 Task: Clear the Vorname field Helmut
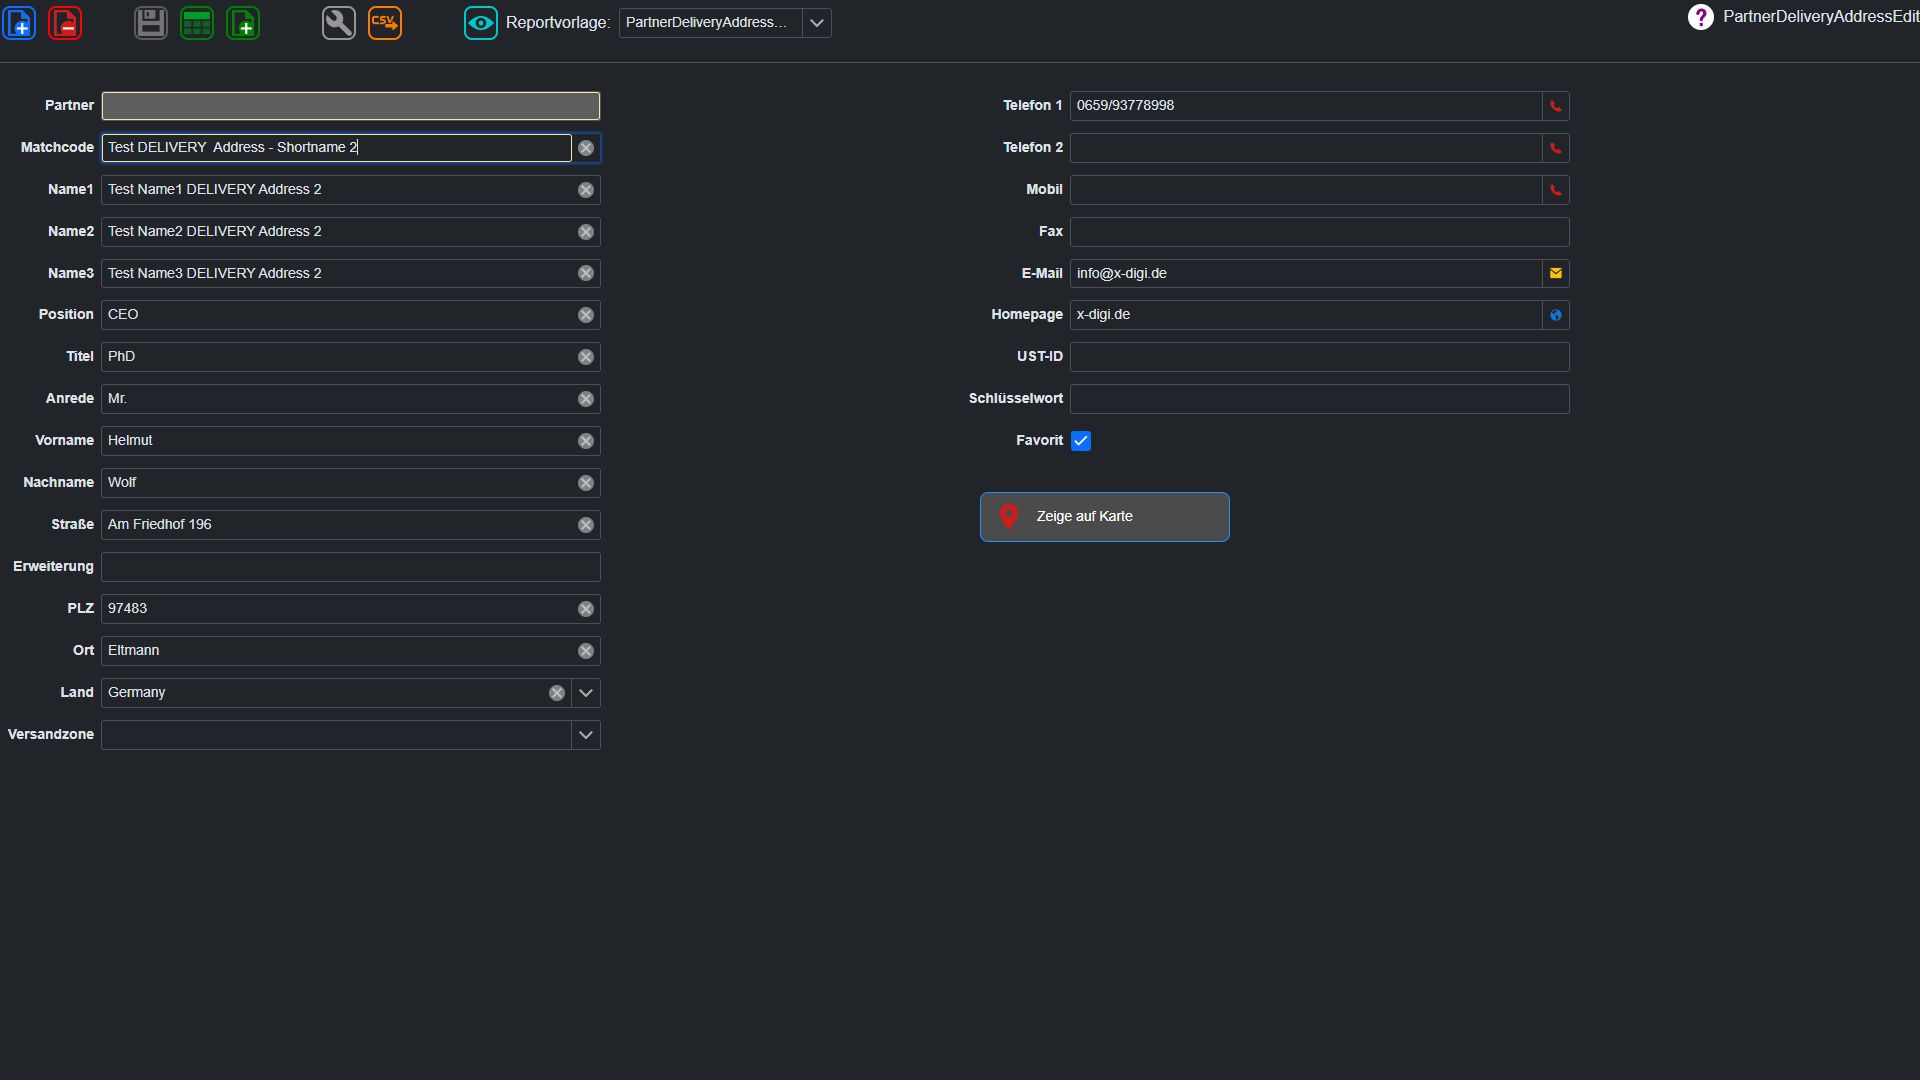click(586, 441)
